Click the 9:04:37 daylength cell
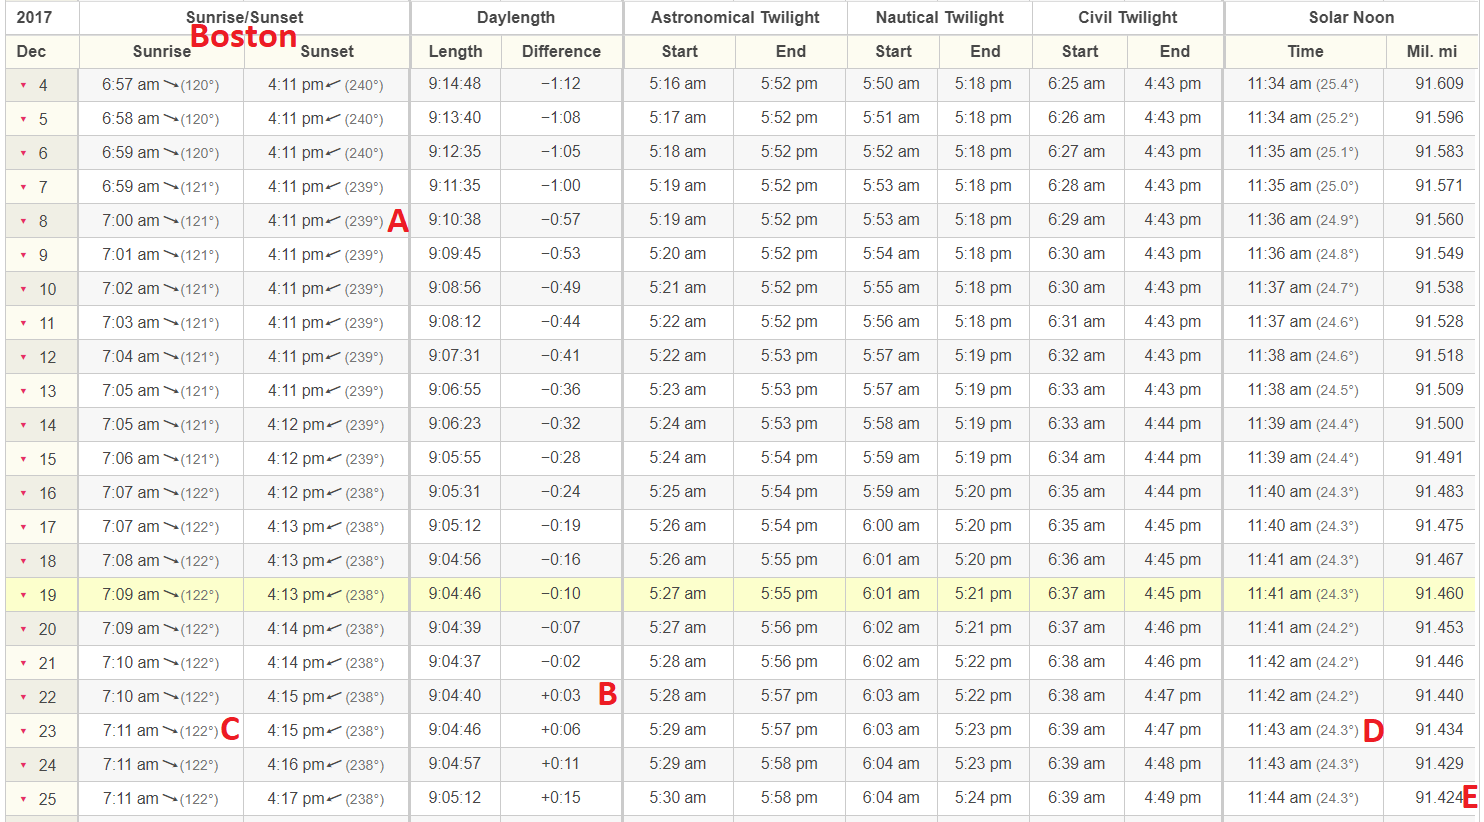This screenshot has height=822, width=1484. click(455, 662)
